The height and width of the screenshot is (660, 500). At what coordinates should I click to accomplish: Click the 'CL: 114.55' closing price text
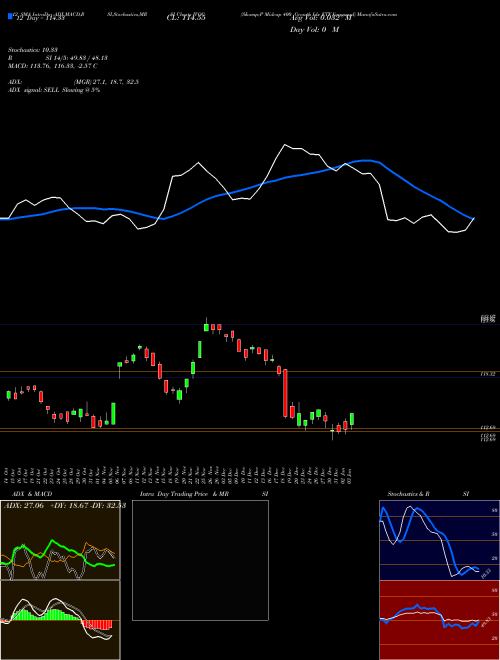click(186, 19)
